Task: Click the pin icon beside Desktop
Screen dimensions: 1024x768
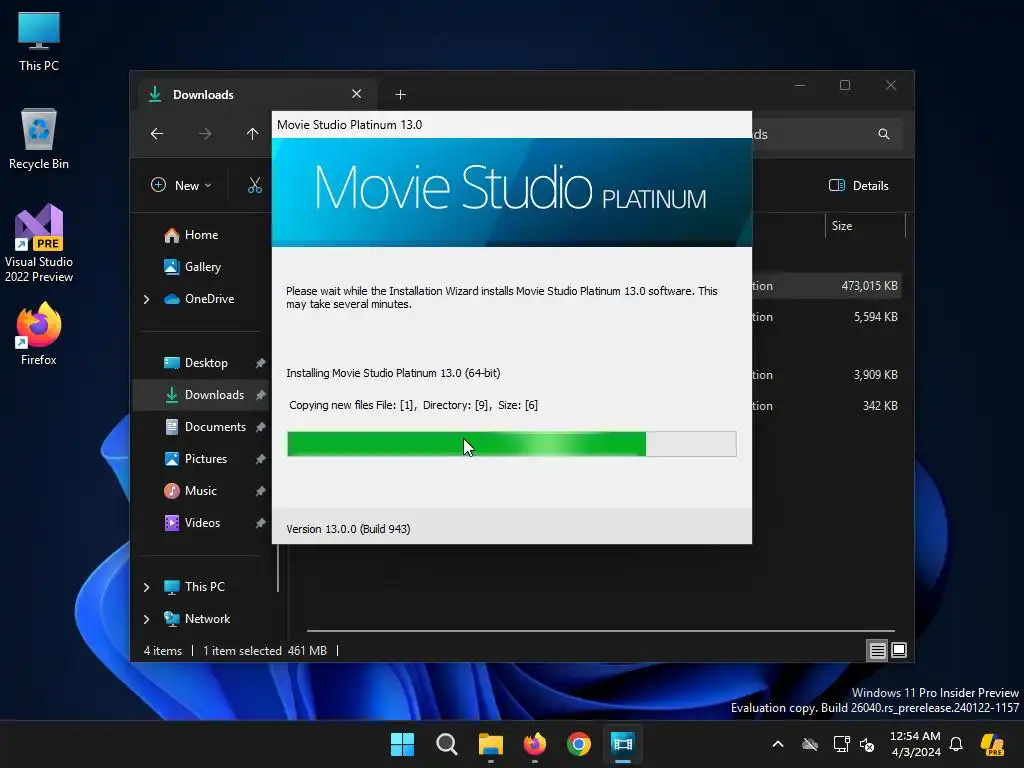Action: tap(261, 363)
